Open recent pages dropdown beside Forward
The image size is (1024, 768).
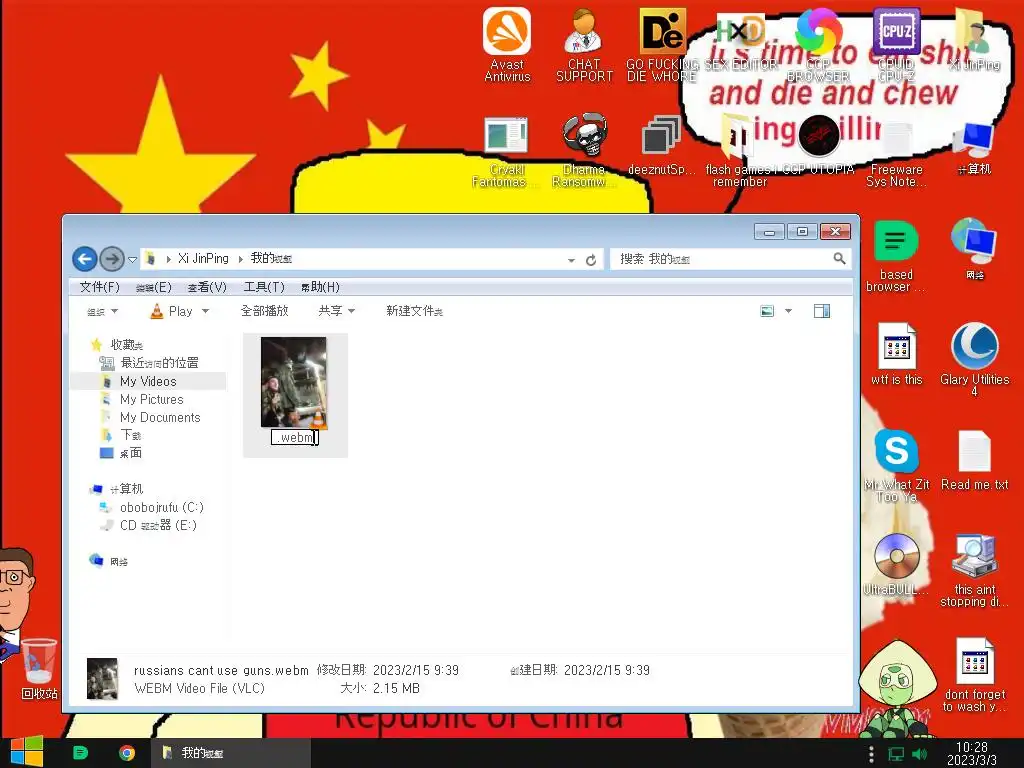[133, 259]
